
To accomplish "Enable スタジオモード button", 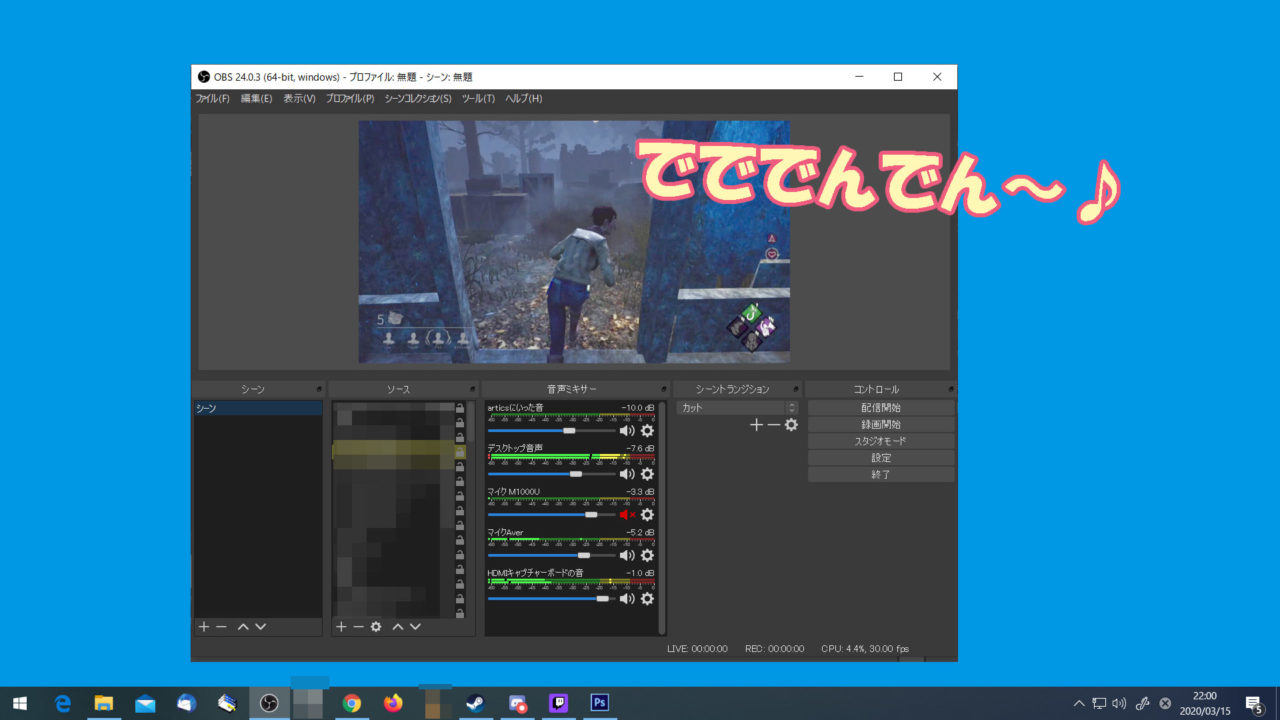I will point(881,441).
